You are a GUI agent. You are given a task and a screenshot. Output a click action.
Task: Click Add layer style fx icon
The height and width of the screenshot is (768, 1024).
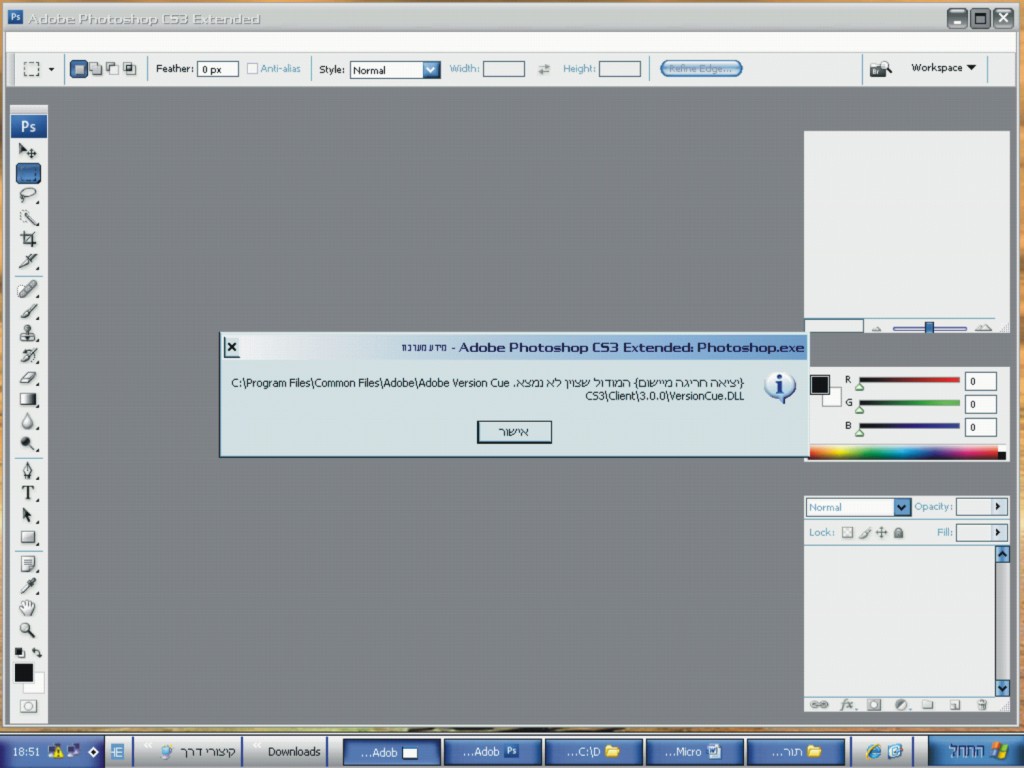847,705
